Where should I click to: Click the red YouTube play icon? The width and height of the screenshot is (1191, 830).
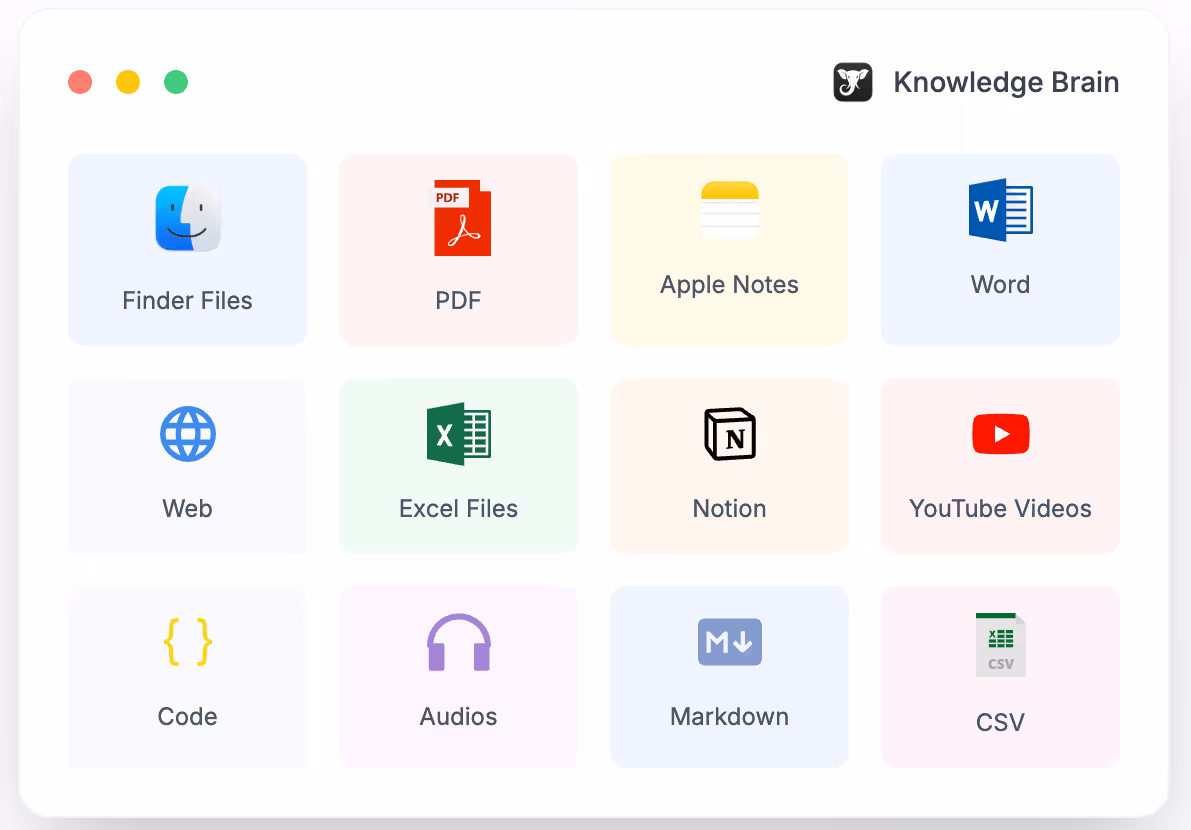coord(1000,434)
